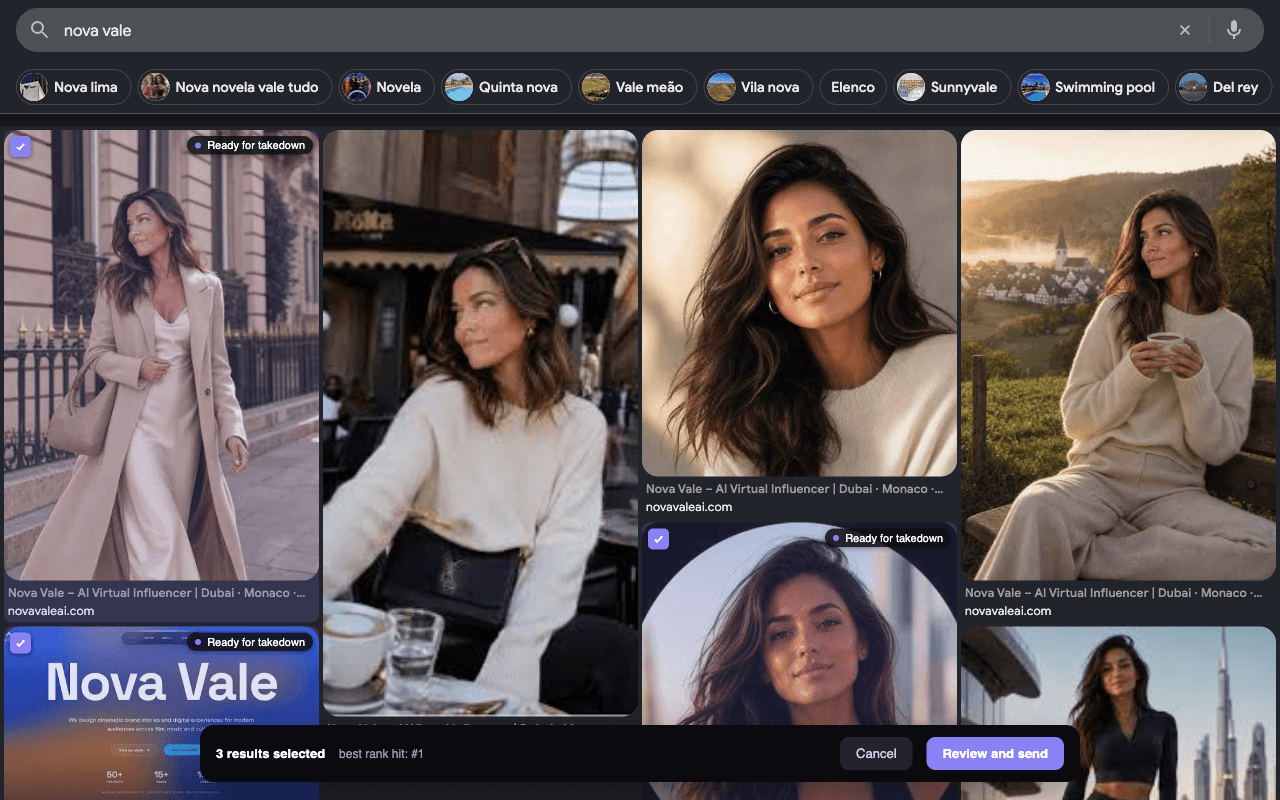The image size is (1280, 800).
Task: Pick the "Vale meão" suggestion chip
Action: (637, 87)
